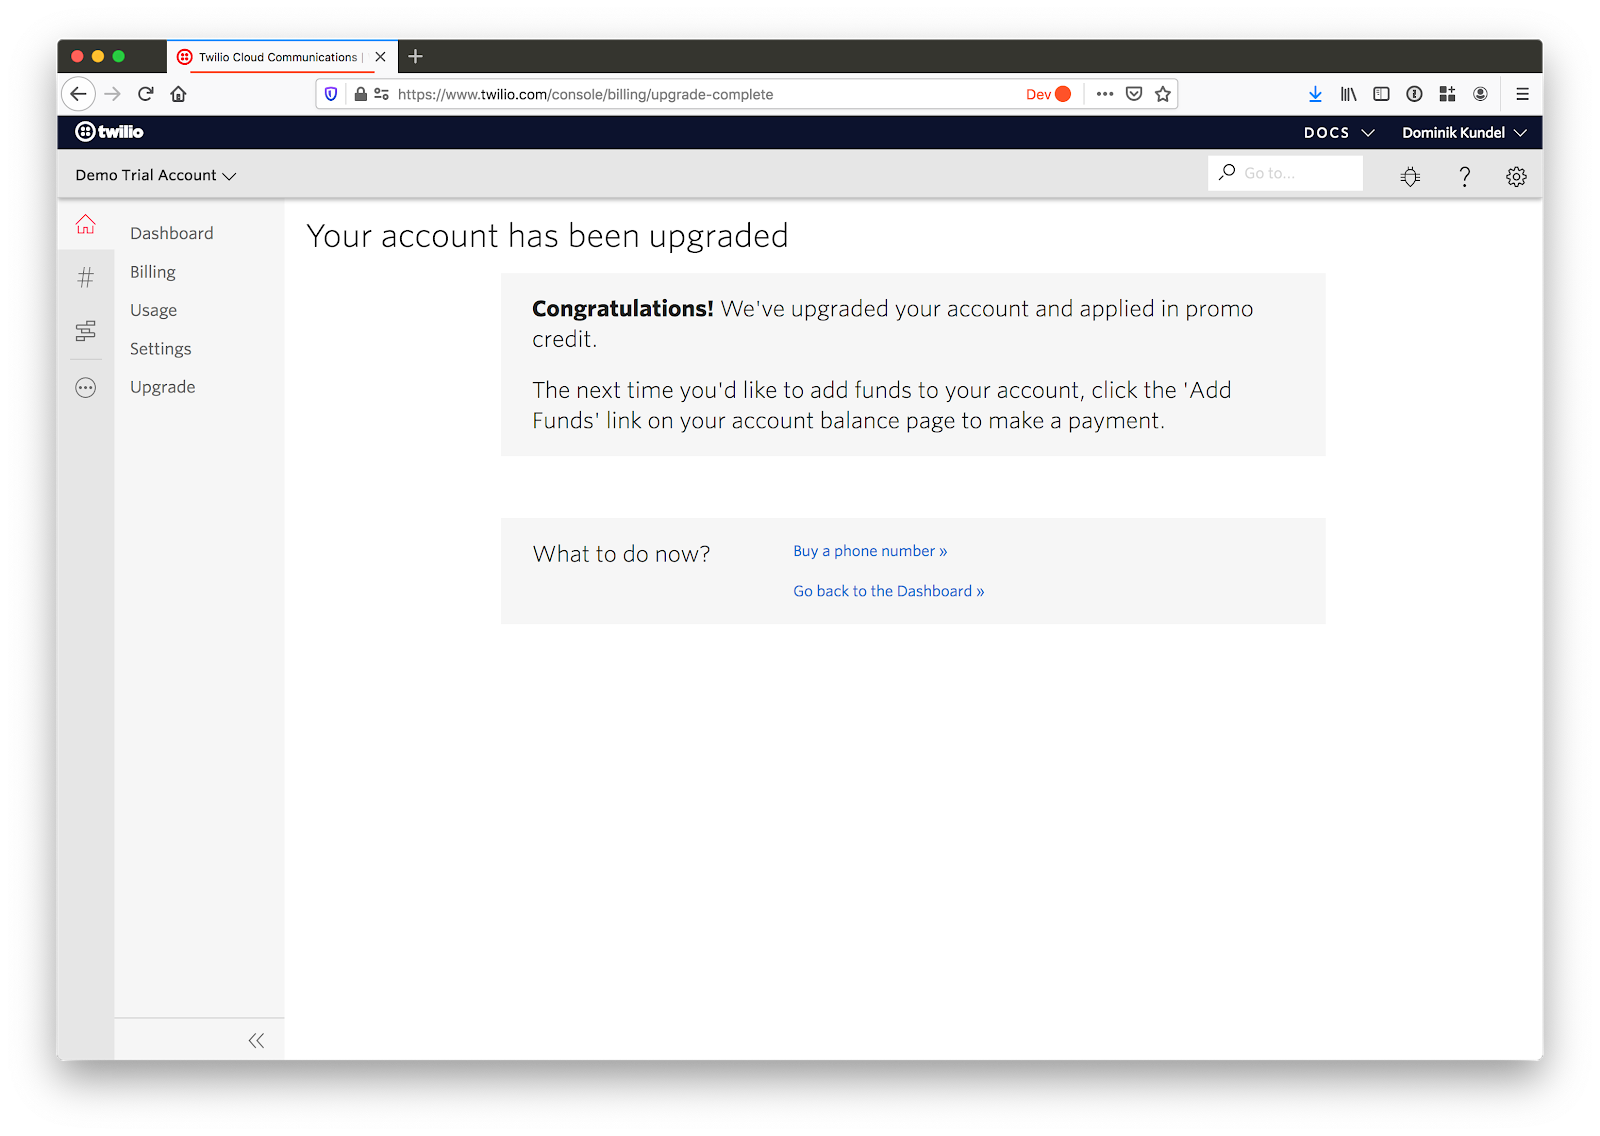Image resolution: width=1600 pixels, height=1136 pixels.
Task: Open Firefox account avatar icon
Action: coord(1480,94)
